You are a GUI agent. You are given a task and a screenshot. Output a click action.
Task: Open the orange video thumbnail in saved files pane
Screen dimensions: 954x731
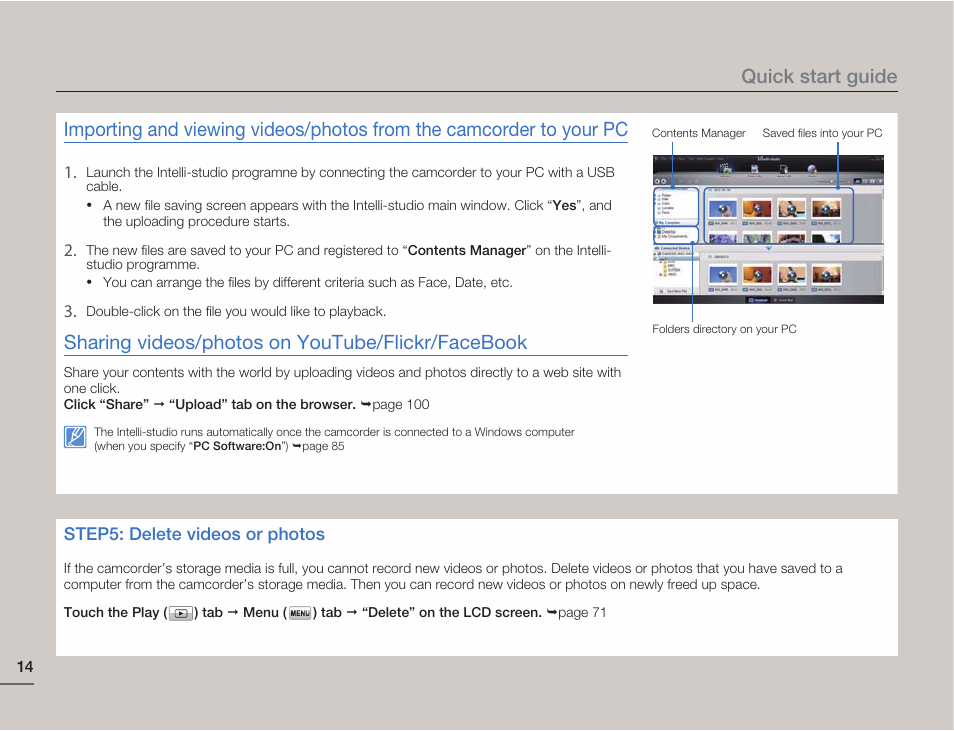[757, 209]
